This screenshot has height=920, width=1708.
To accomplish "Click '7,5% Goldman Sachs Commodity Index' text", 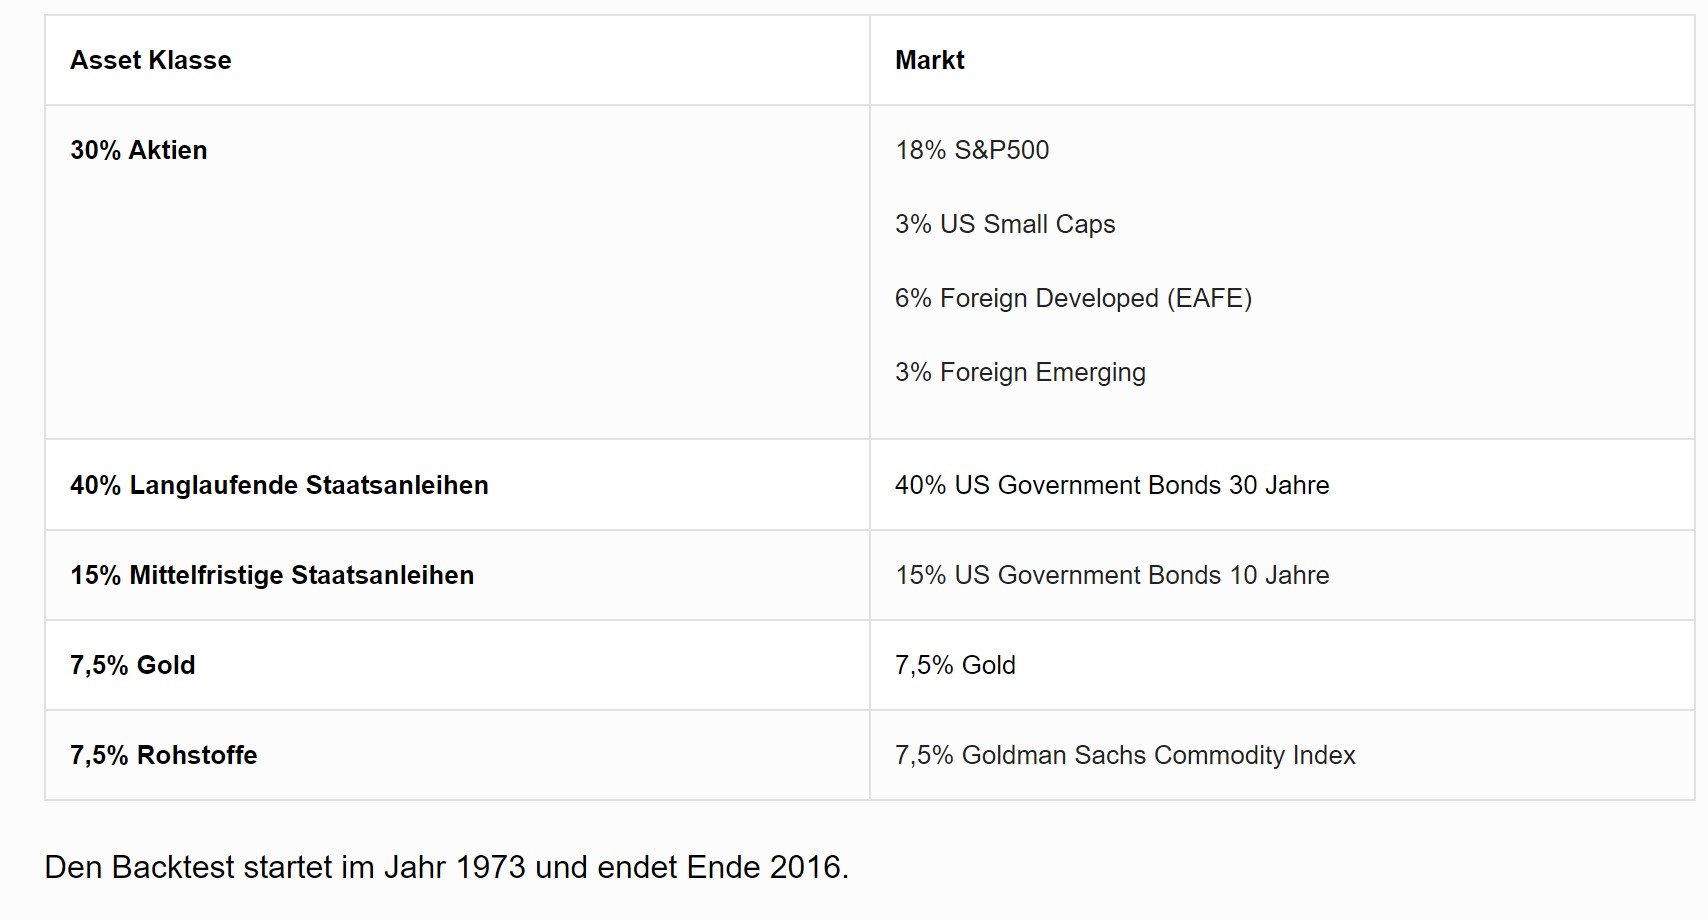I will pos(1125,755).
